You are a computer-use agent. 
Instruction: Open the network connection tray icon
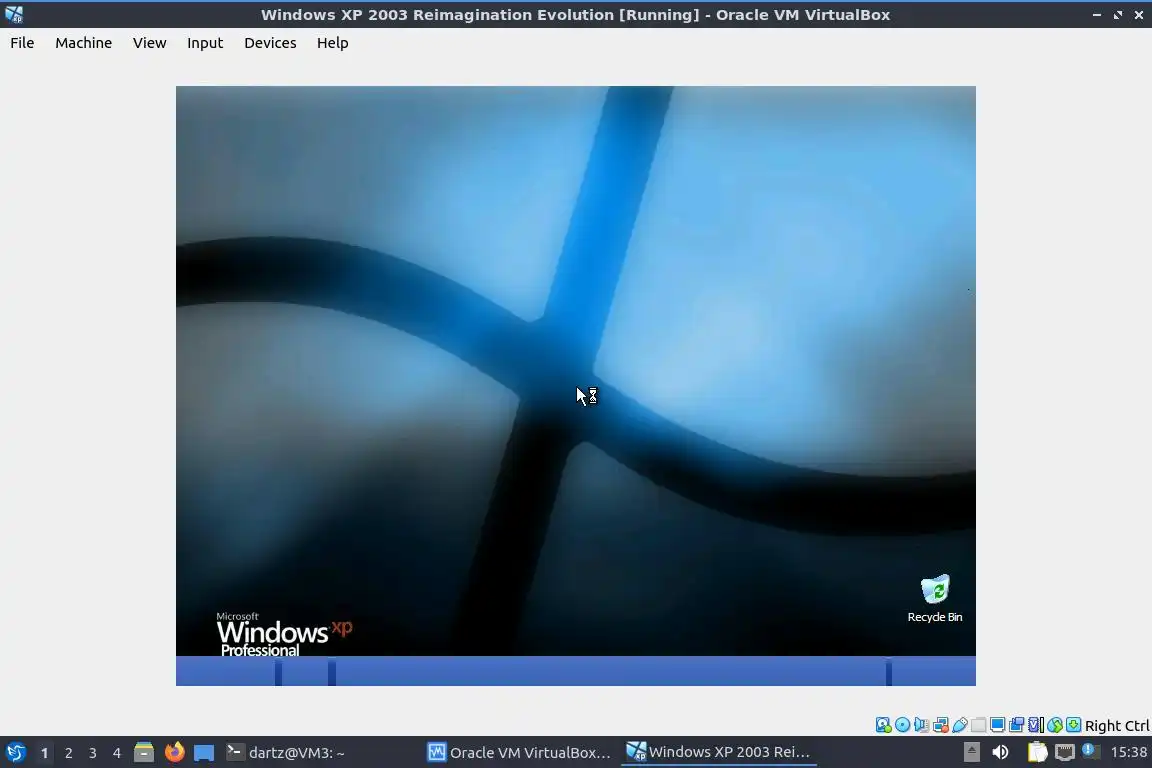point(1065,752)
